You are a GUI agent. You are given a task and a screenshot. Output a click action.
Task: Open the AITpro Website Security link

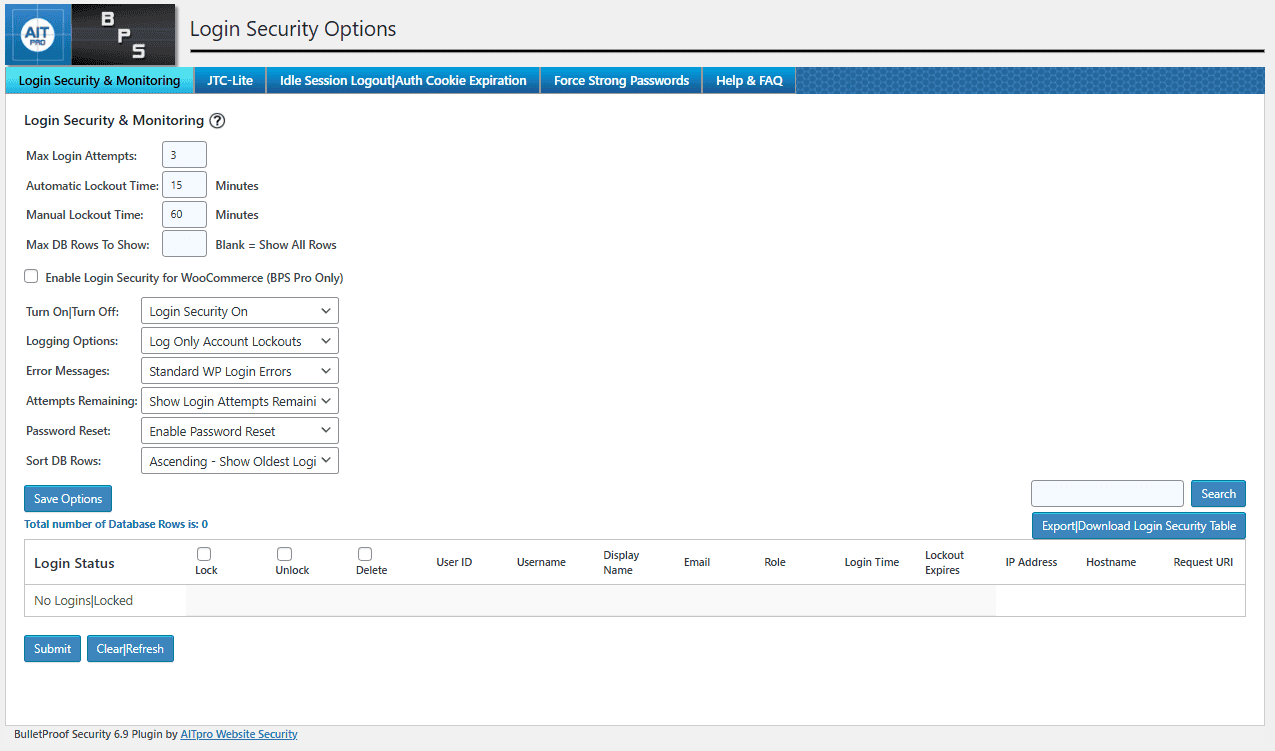[x=239, y=734]
